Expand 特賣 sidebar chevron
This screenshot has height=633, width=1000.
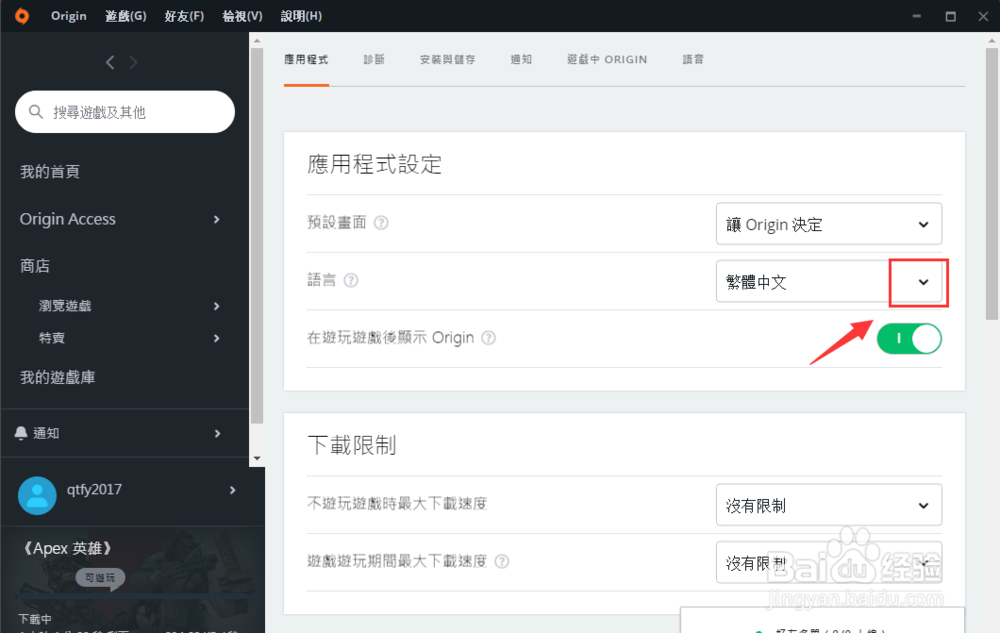point(217,338)
